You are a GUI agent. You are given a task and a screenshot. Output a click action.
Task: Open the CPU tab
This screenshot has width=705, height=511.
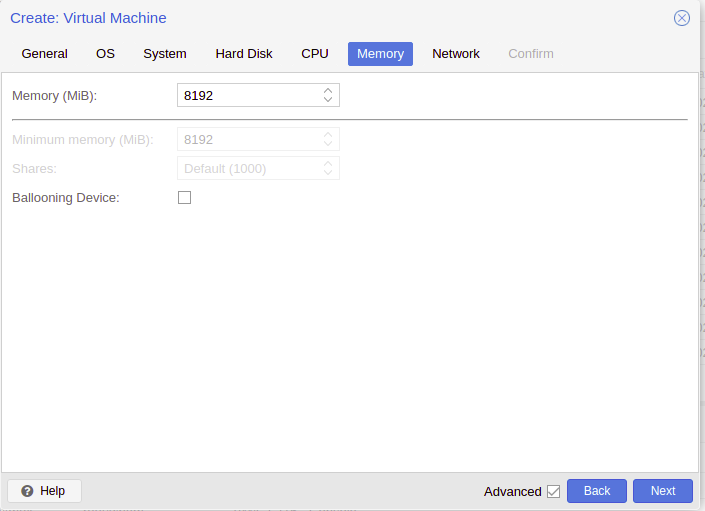pyautogui.click(x=315, y=54)
